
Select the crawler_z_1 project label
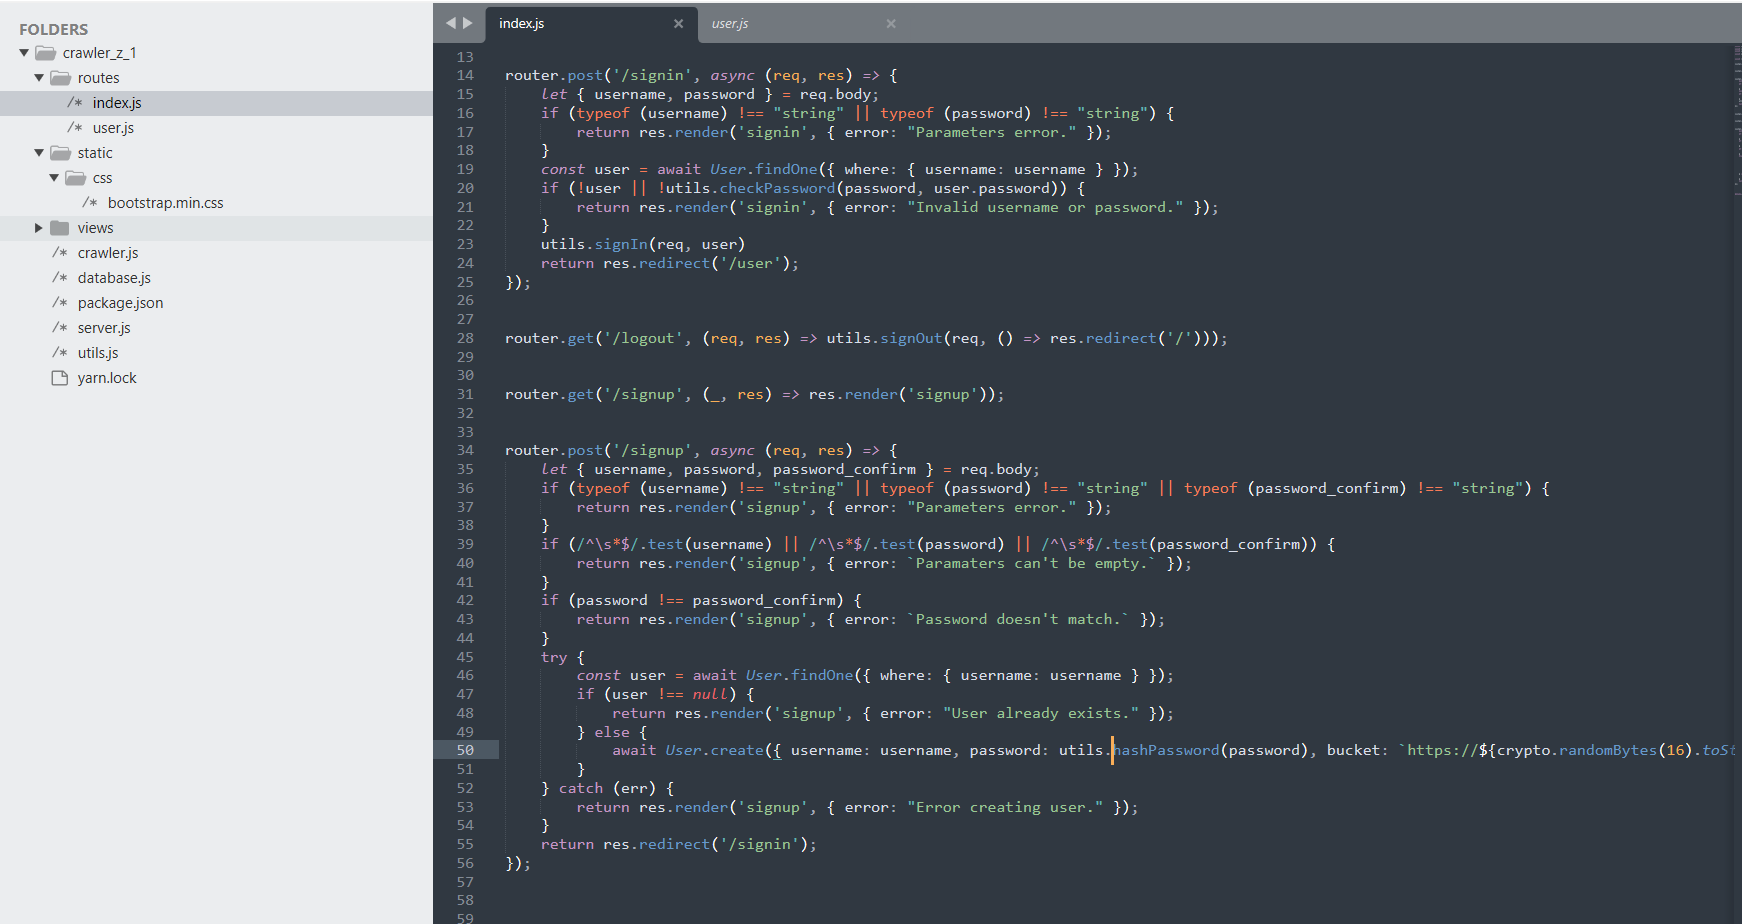tap(99, 53)
